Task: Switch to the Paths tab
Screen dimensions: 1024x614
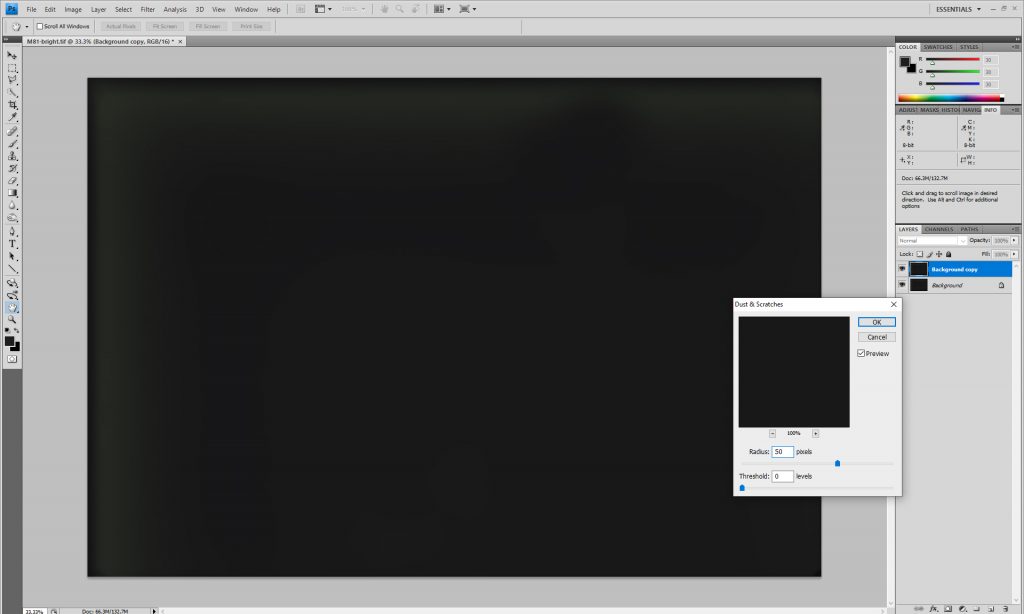Action: tap(969, 229)
